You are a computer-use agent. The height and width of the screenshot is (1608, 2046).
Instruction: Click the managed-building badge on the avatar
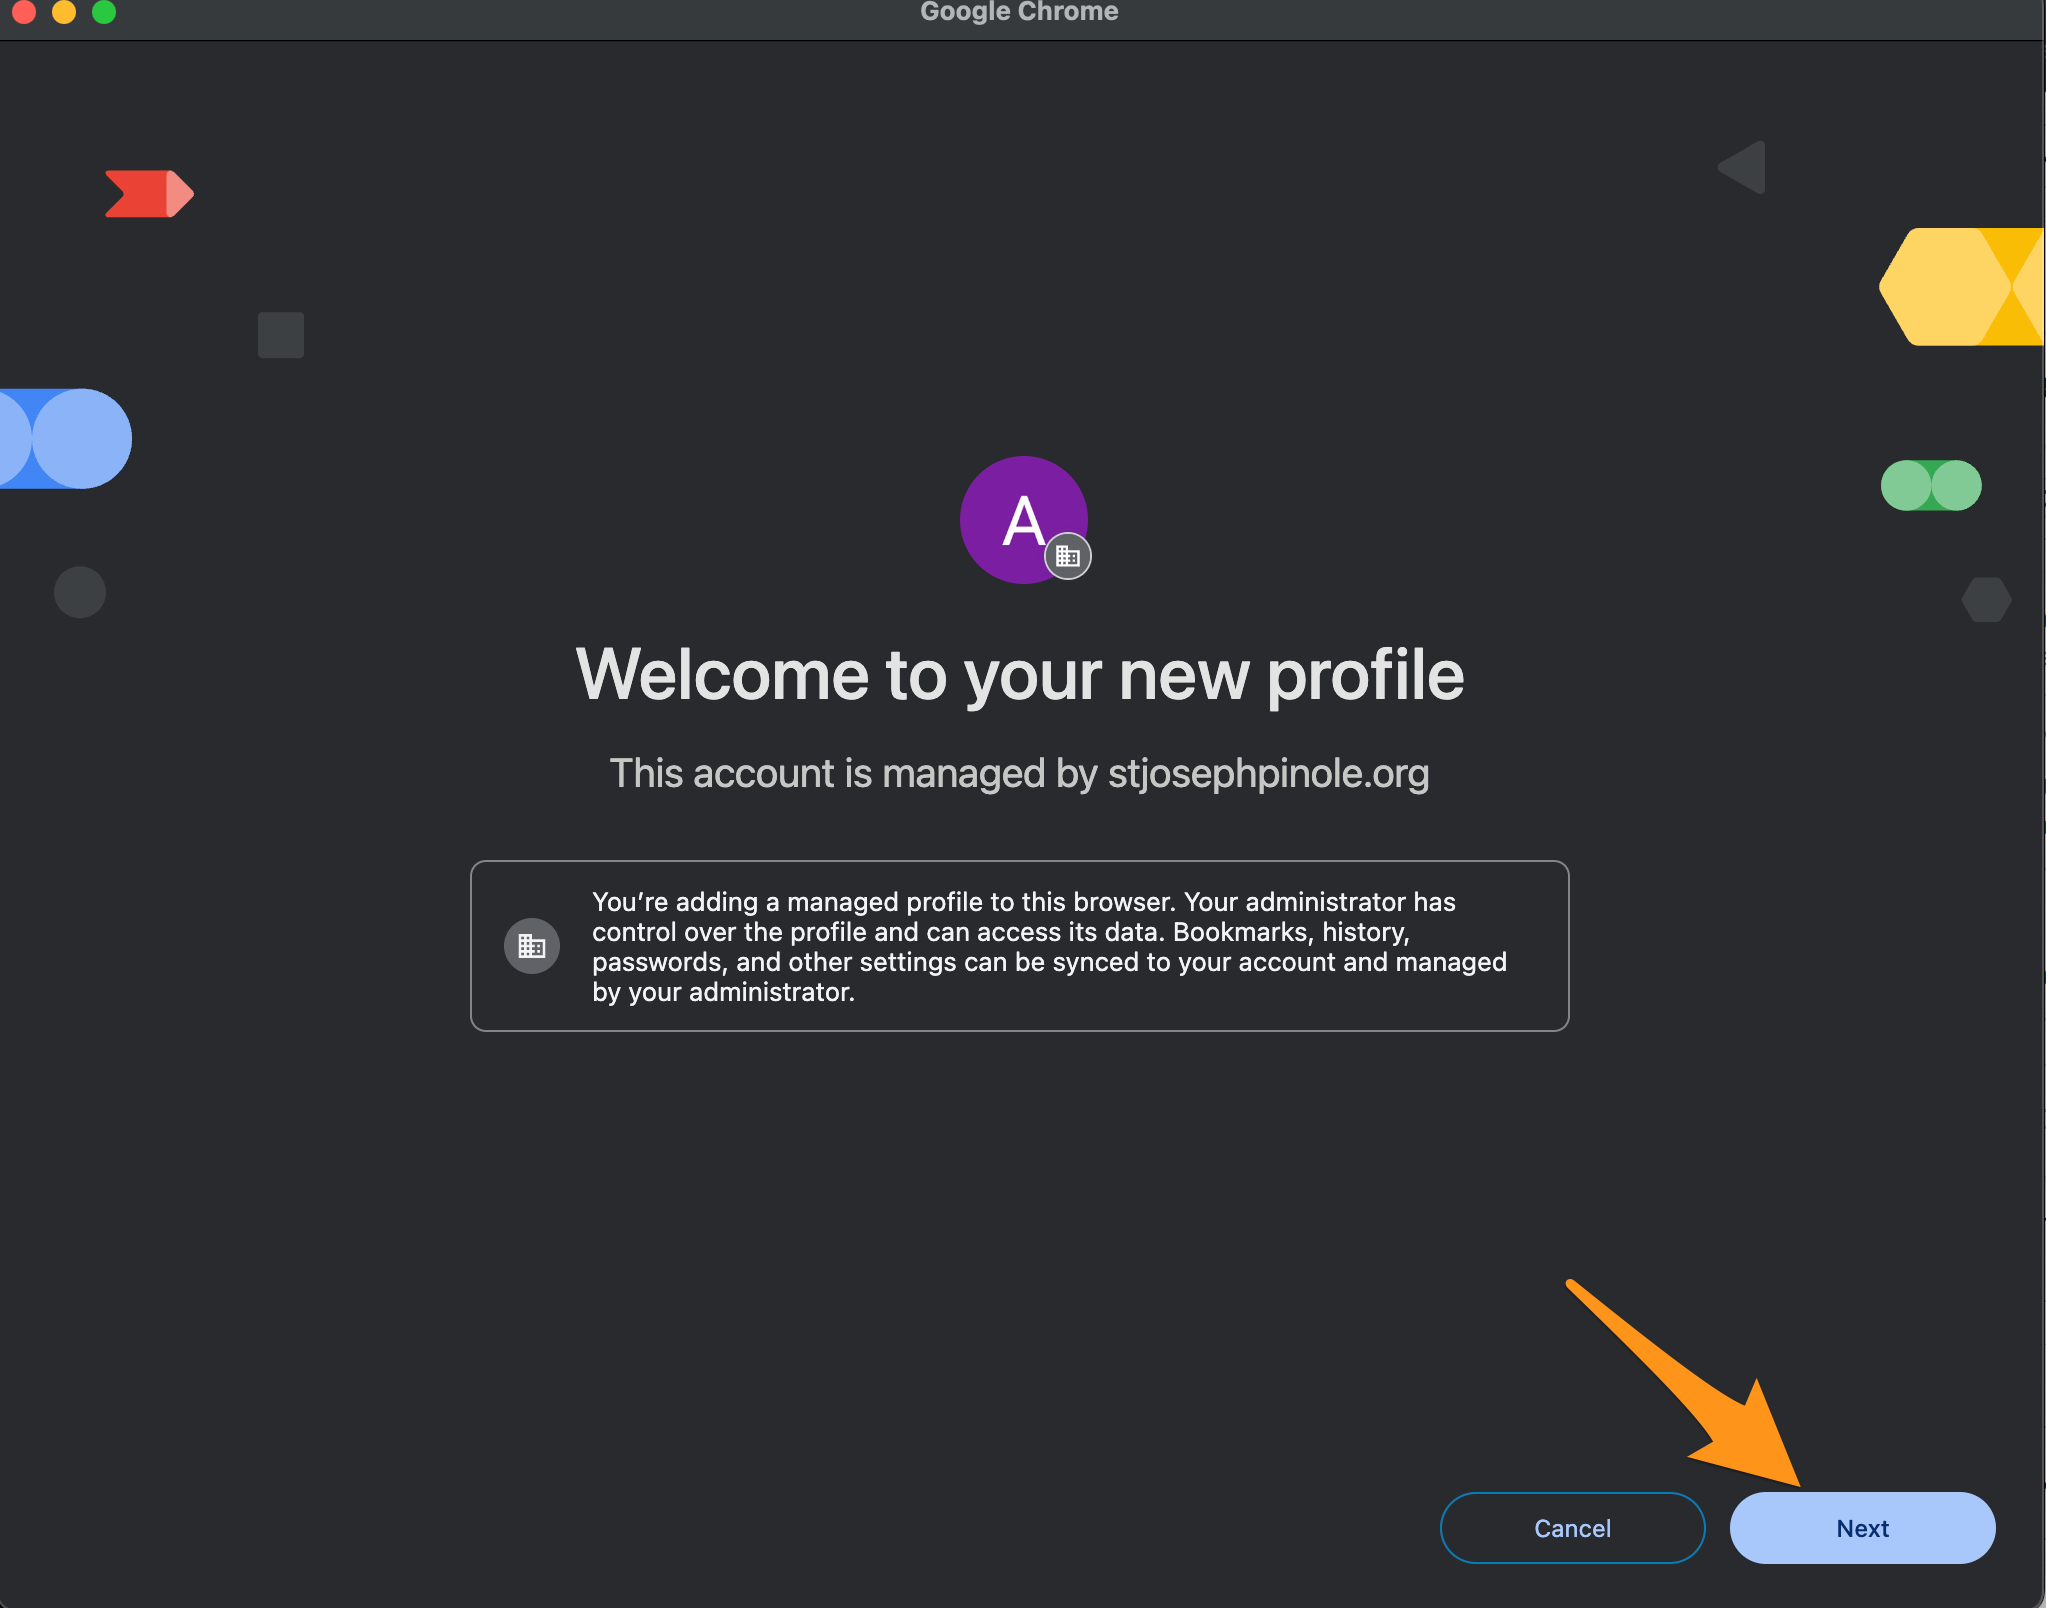click(1068, 556)
